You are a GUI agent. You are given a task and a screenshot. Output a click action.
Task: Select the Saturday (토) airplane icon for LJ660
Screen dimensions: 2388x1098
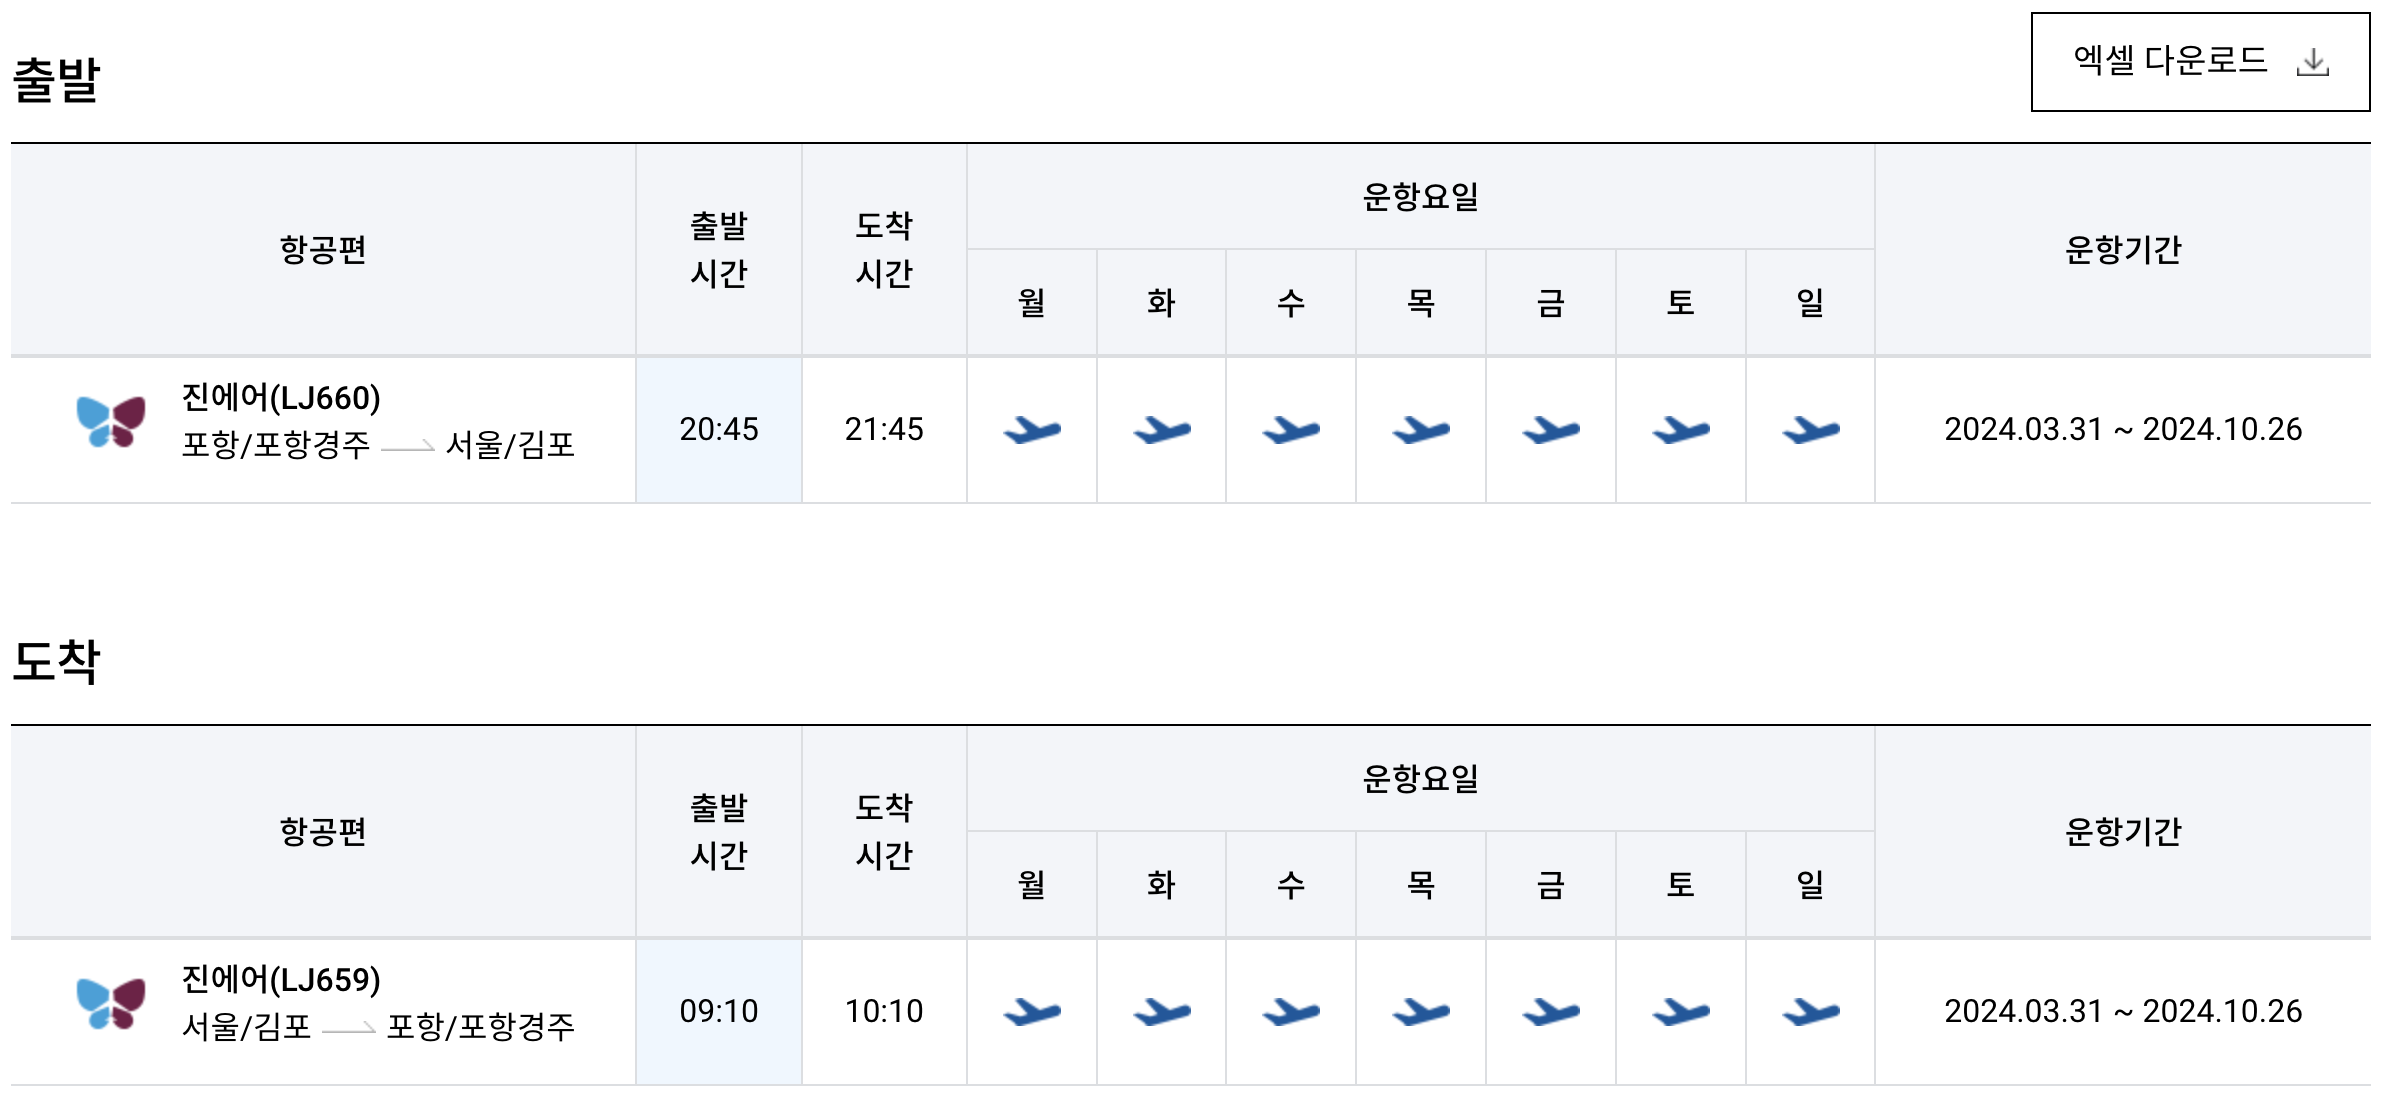(1680, 430)
